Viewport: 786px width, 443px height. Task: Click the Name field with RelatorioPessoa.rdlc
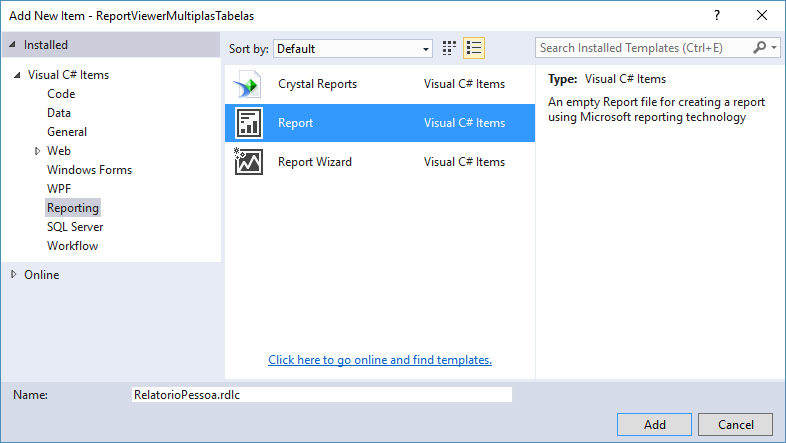[x=322, y=394]
